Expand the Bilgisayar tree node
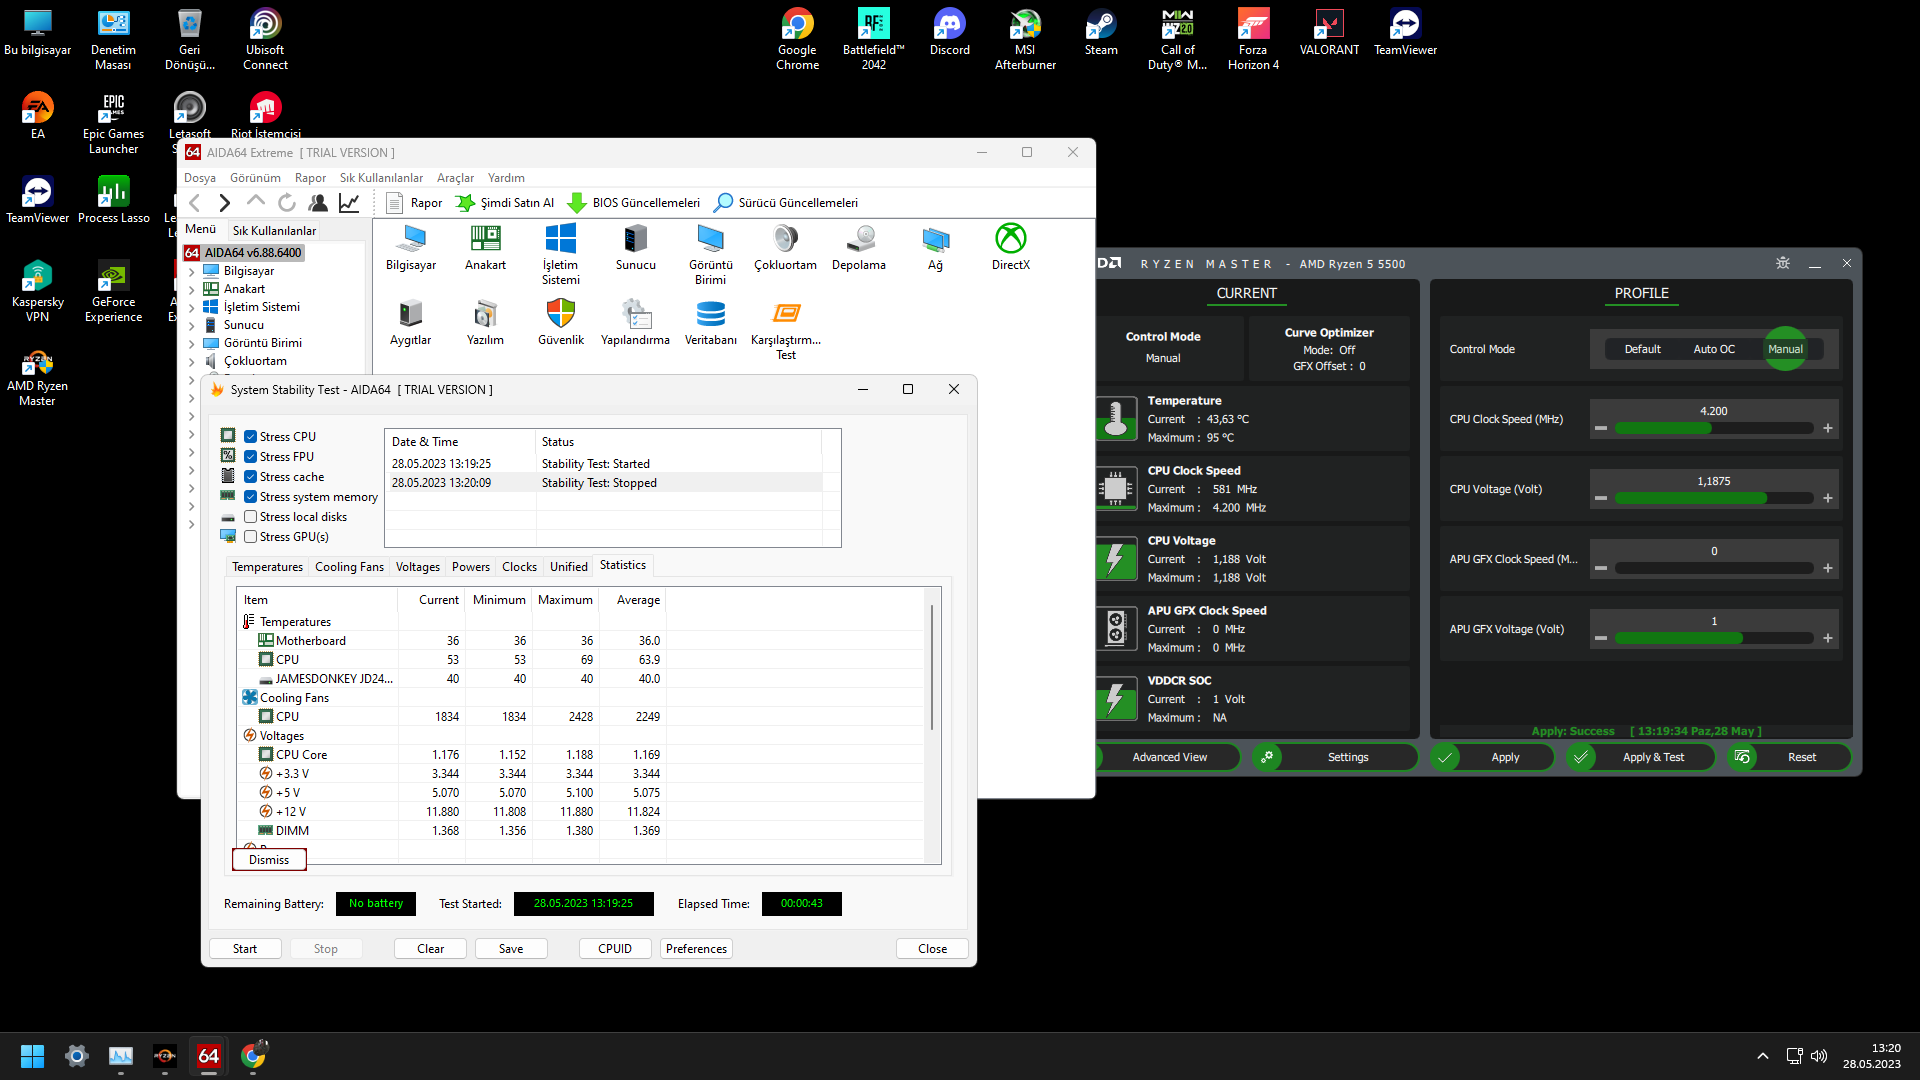 click(192, 272)
